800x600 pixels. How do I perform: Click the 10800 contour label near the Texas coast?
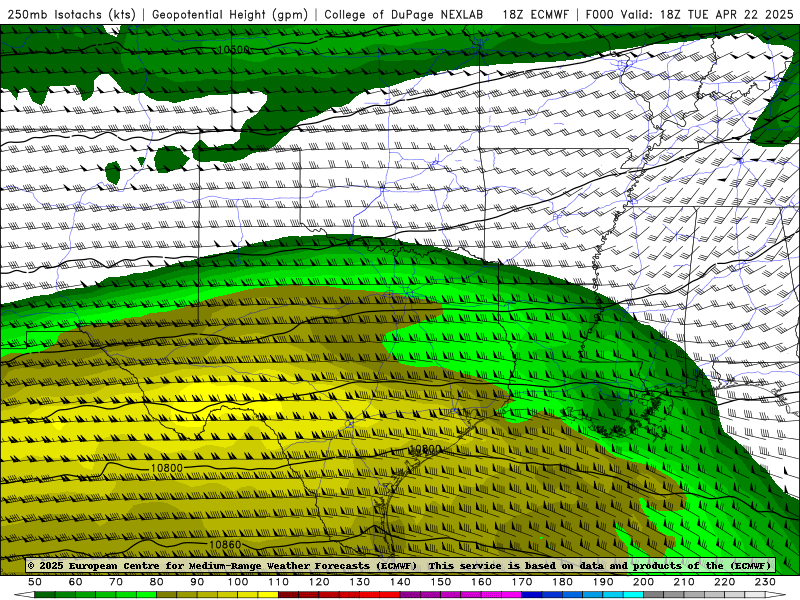tap(425, 449)
